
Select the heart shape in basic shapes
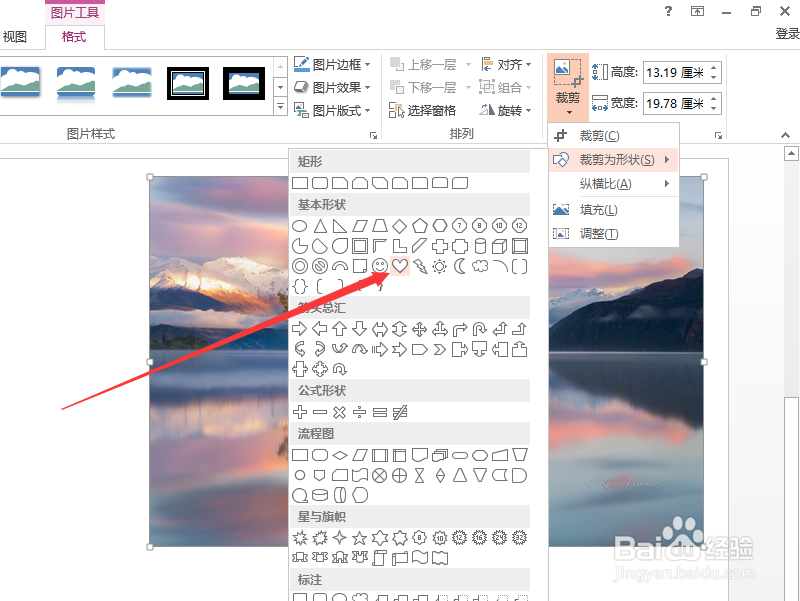[399, 266]
